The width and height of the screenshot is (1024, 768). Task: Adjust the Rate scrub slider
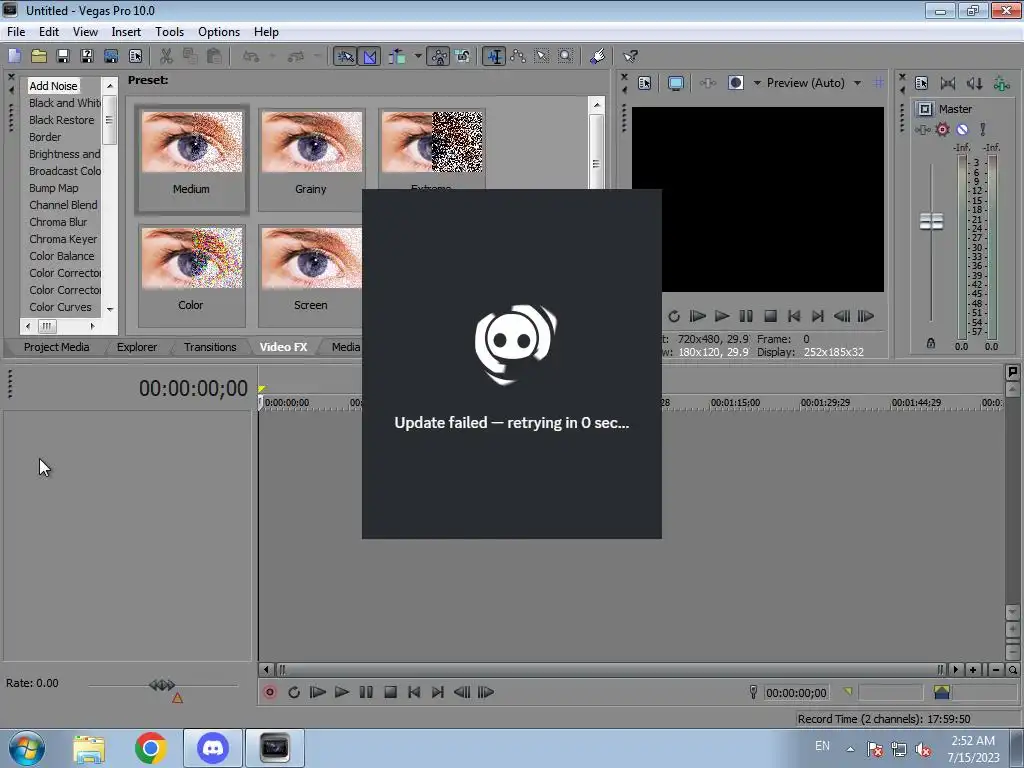coord(162,685)
